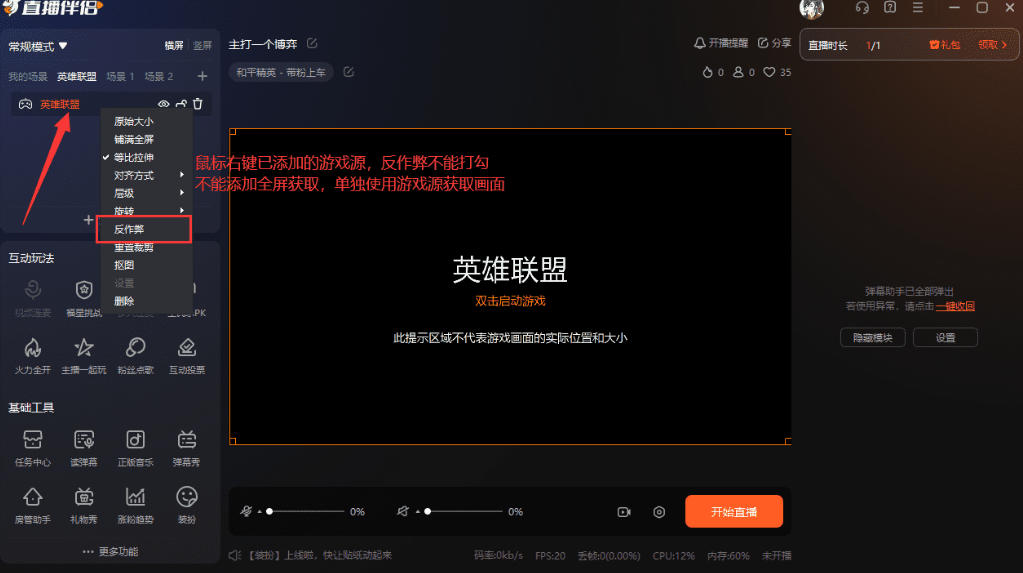Expand the 对齐方式 submenu
The width and height of the screenshot is (1023, 573).
coord(146,175)
